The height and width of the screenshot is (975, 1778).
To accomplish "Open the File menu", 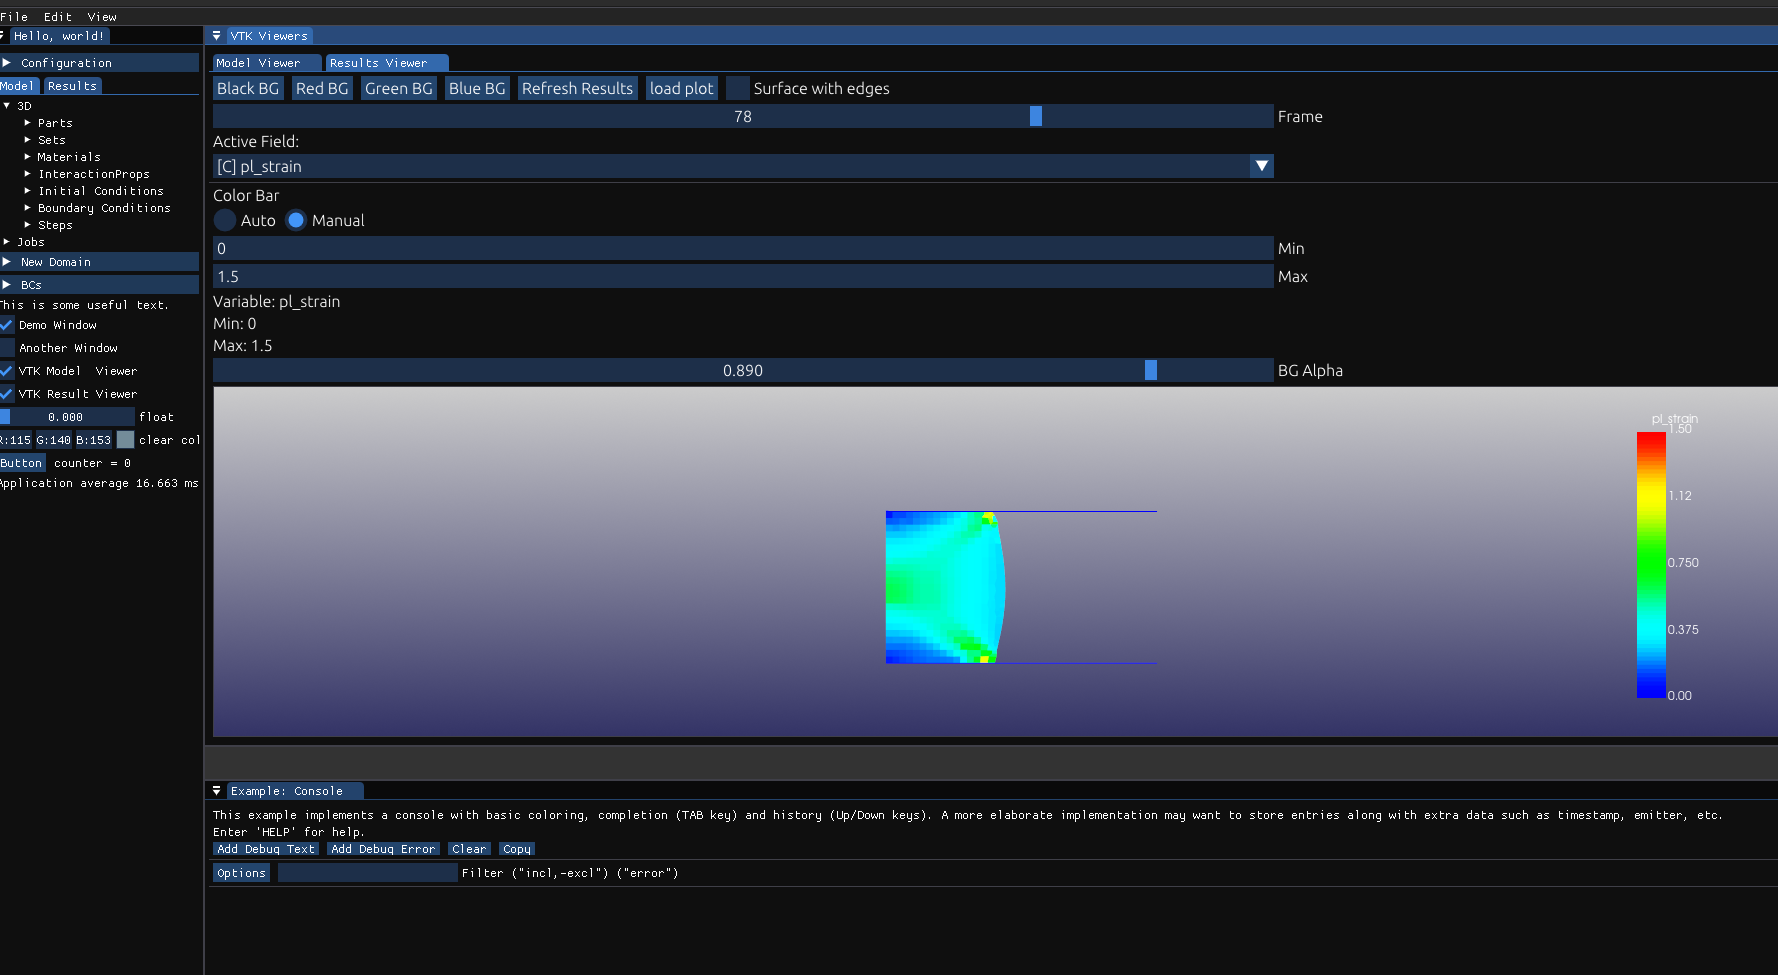I will tap(14, 17).
